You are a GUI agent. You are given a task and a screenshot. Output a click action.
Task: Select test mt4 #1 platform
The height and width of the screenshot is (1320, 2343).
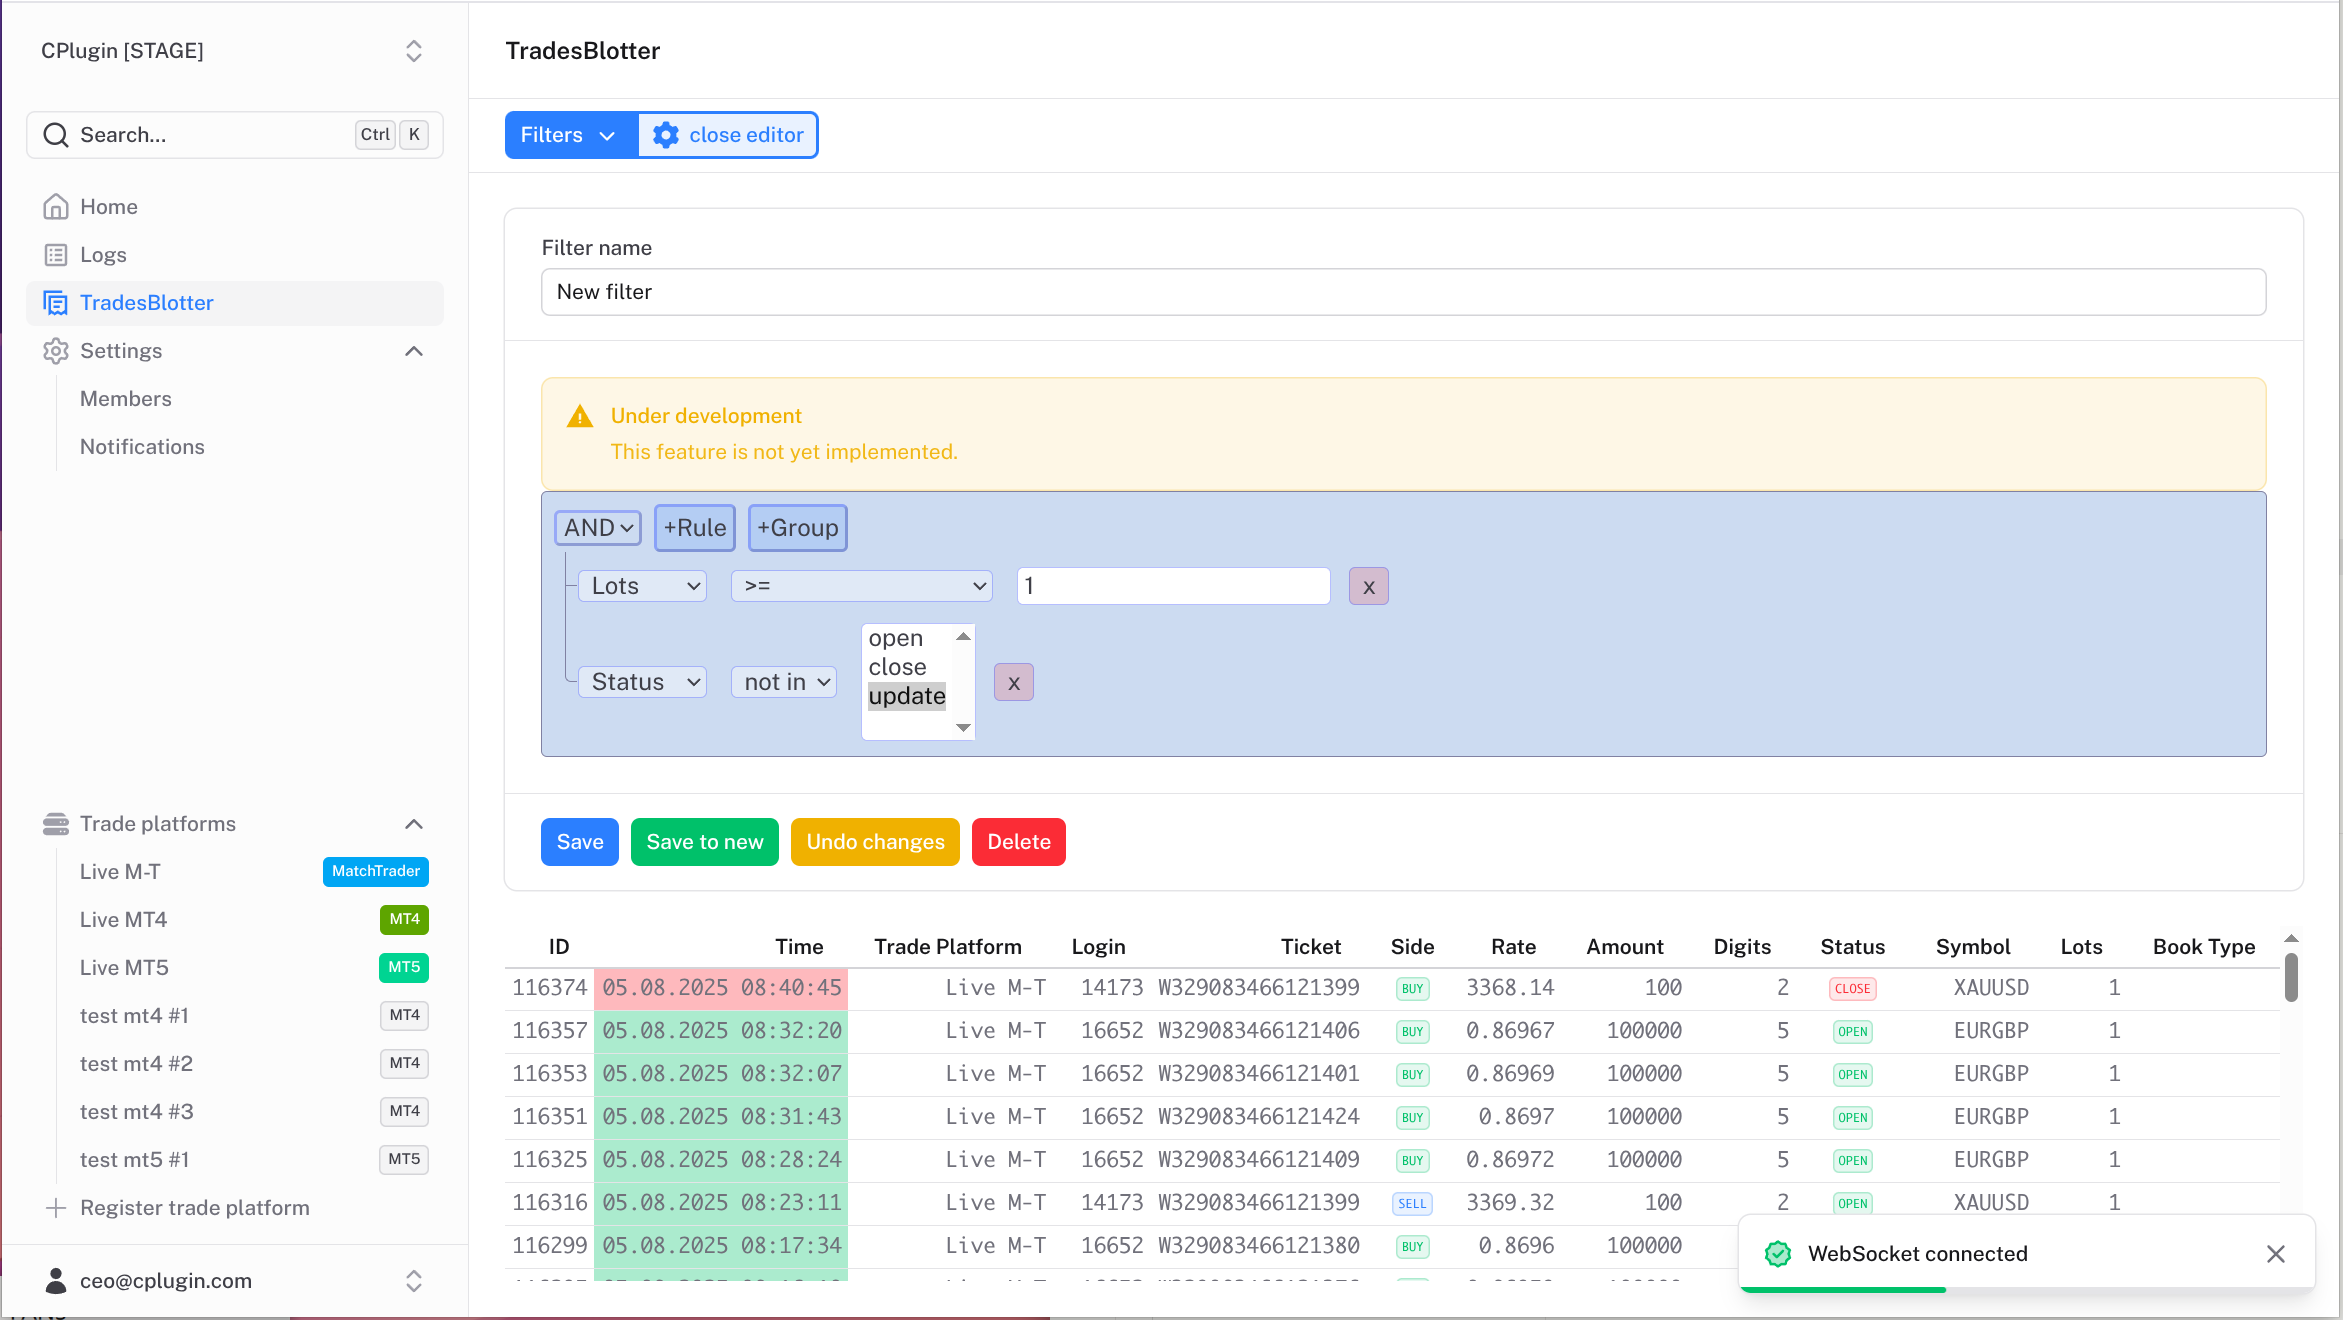coord(134,1016)
